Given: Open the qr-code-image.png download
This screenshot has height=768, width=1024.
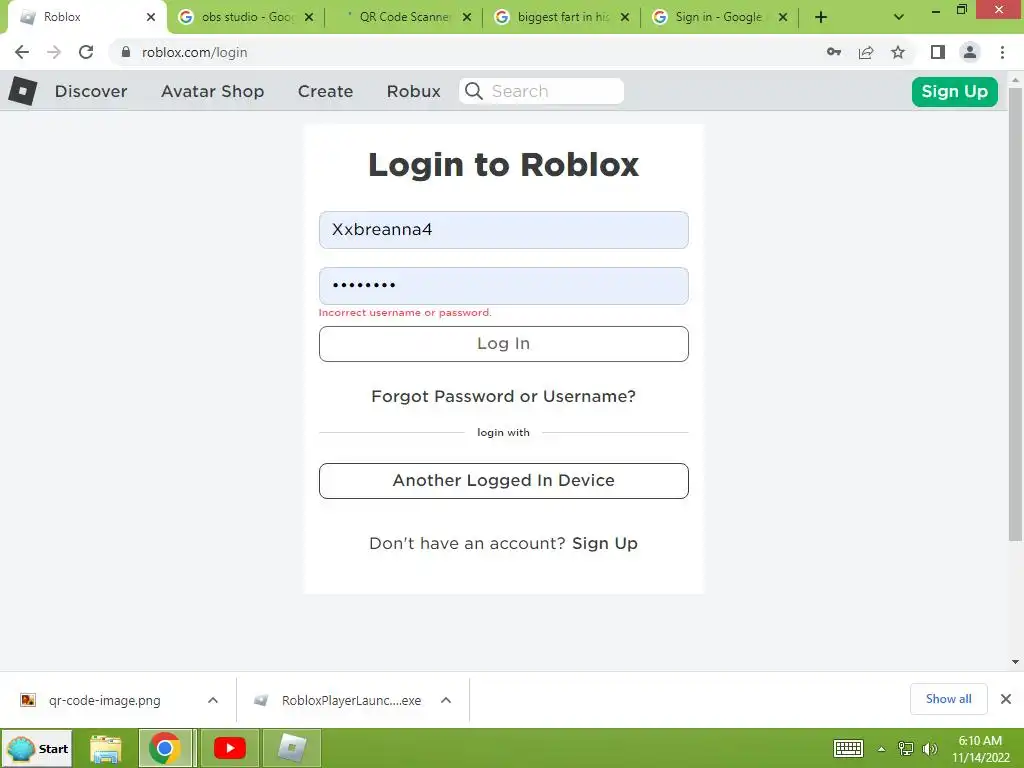Looking at the screenshot, I should click(104, 700).
